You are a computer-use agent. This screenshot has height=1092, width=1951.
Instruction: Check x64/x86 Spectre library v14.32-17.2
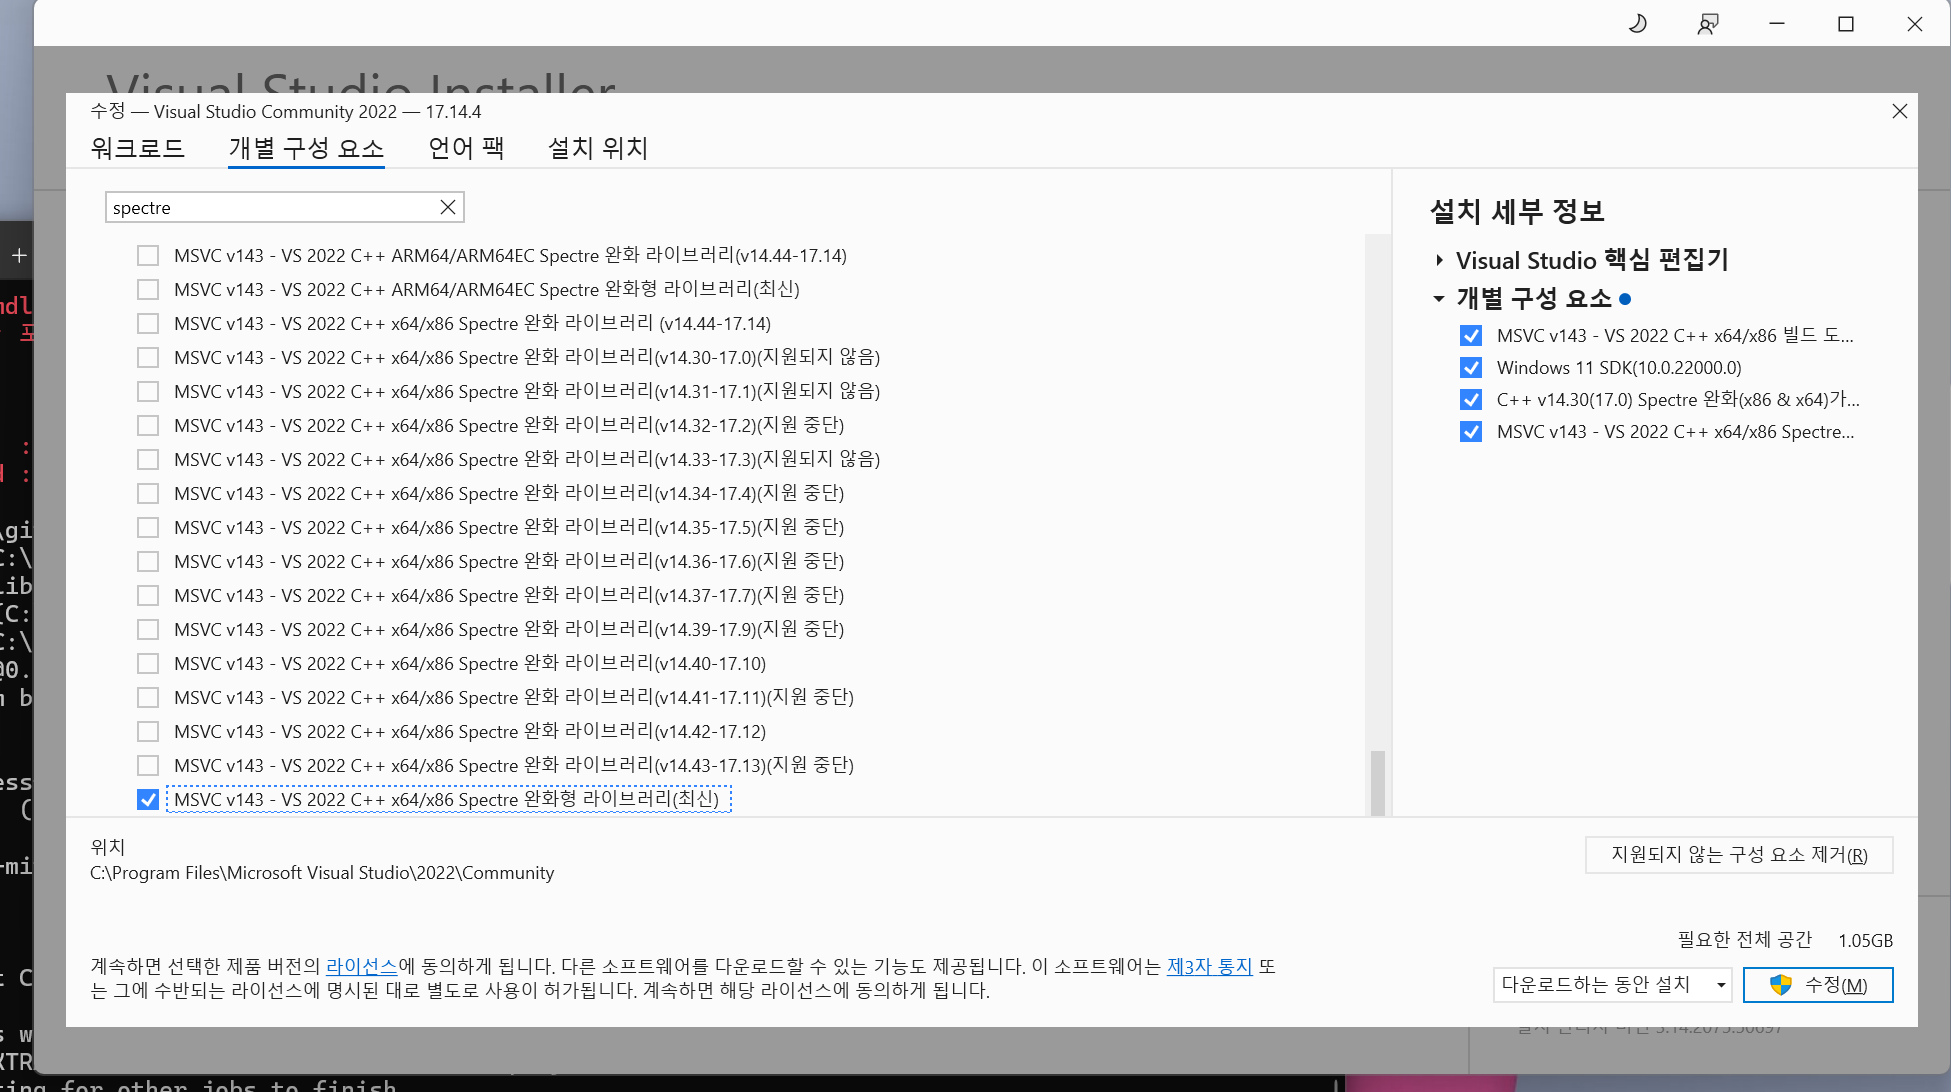click(148, 426)
